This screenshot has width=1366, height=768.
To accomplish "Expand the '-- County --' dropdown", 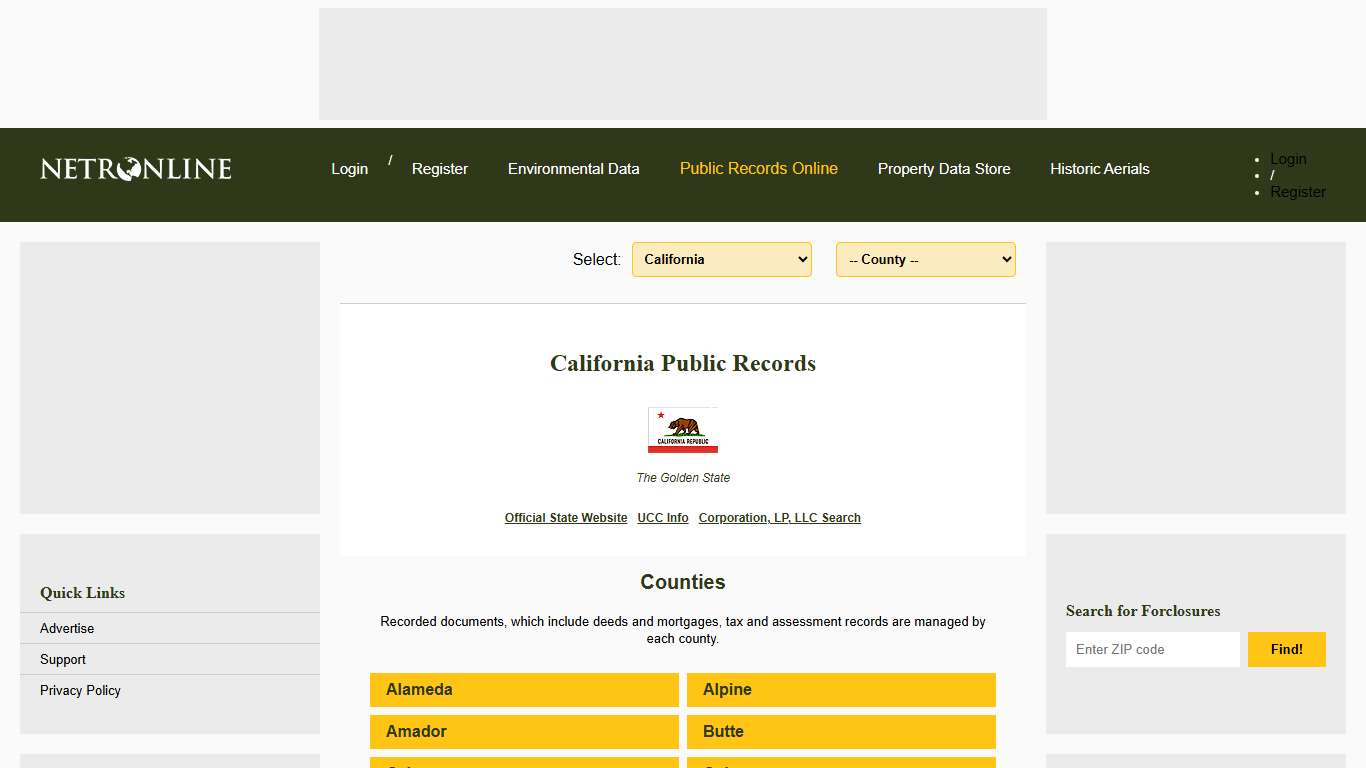I will [925, 259].
